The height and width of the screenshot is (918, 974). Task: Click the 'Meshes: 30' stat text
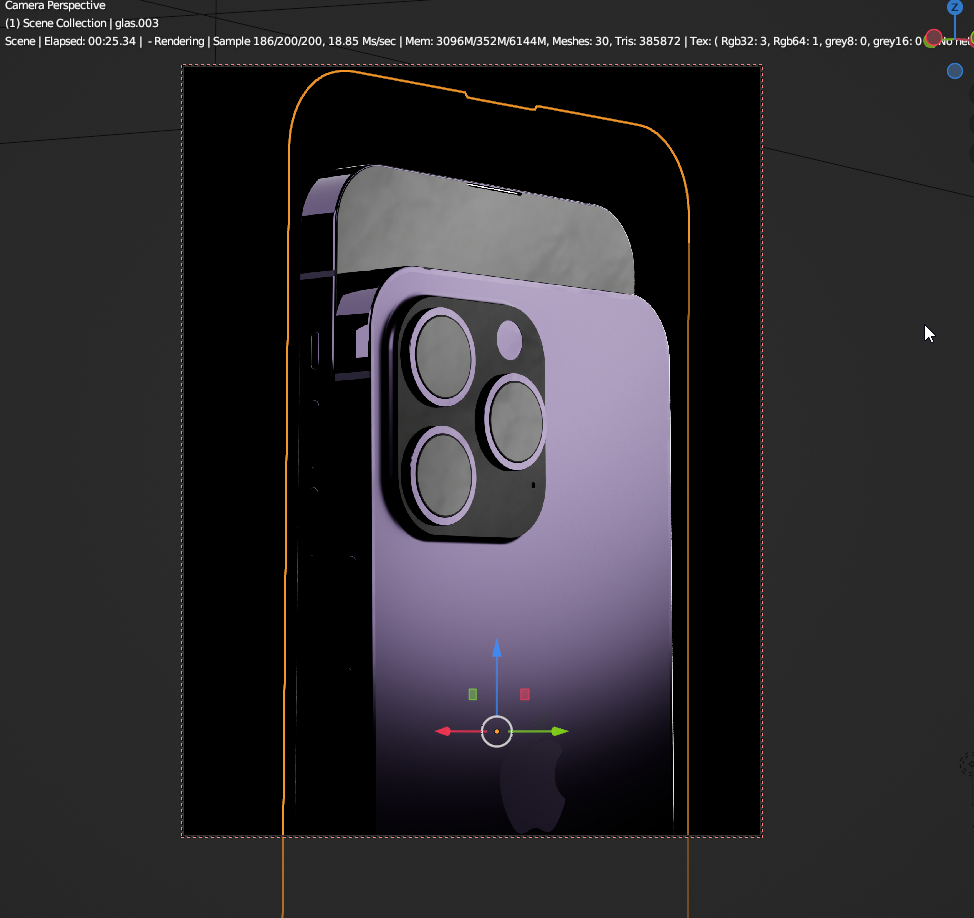coord(581,41)
